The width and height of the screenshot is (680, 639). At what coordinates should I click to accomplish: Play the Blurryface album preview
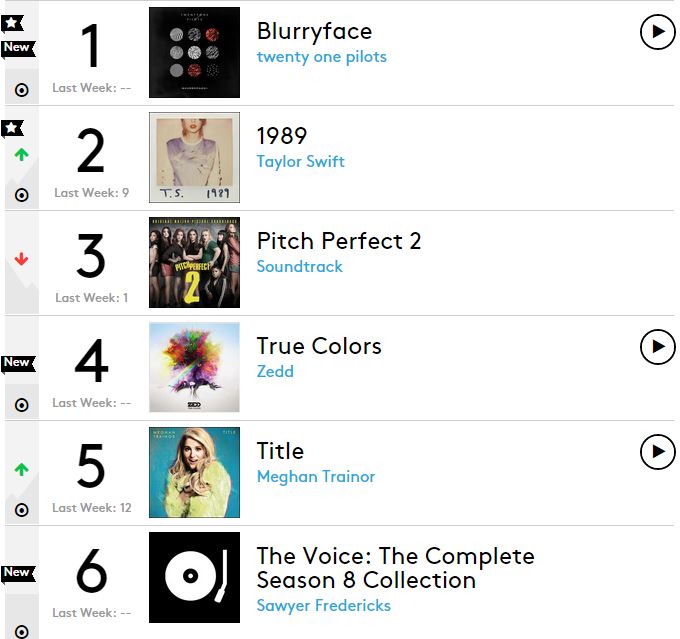(x=657, y=32)
